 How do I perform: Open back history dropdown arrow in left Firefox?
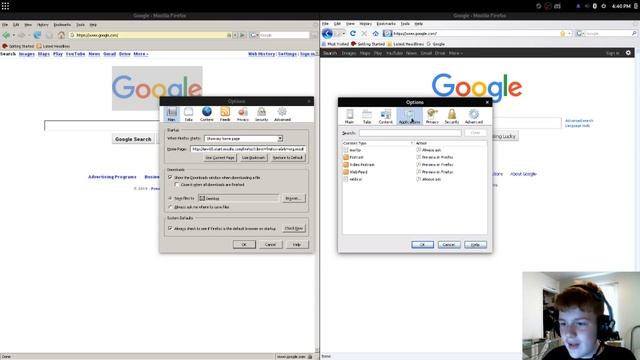click(x=13, y=35)
